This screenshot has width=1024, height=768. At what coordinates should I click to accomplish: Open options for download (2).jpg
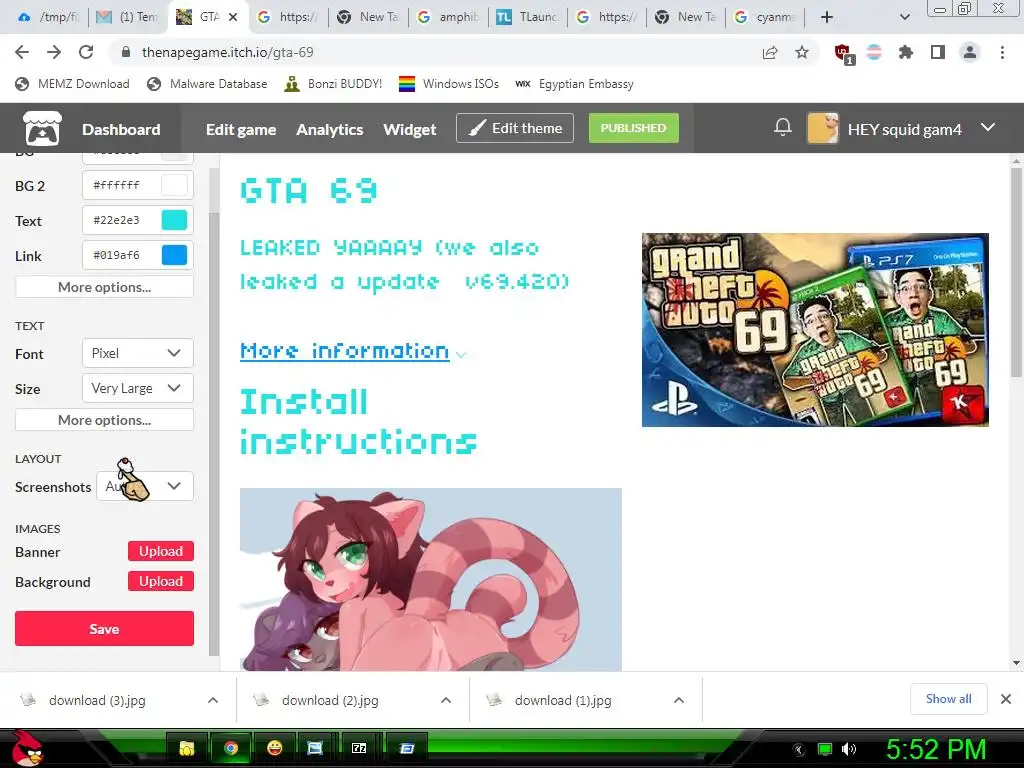click(446, 700)
